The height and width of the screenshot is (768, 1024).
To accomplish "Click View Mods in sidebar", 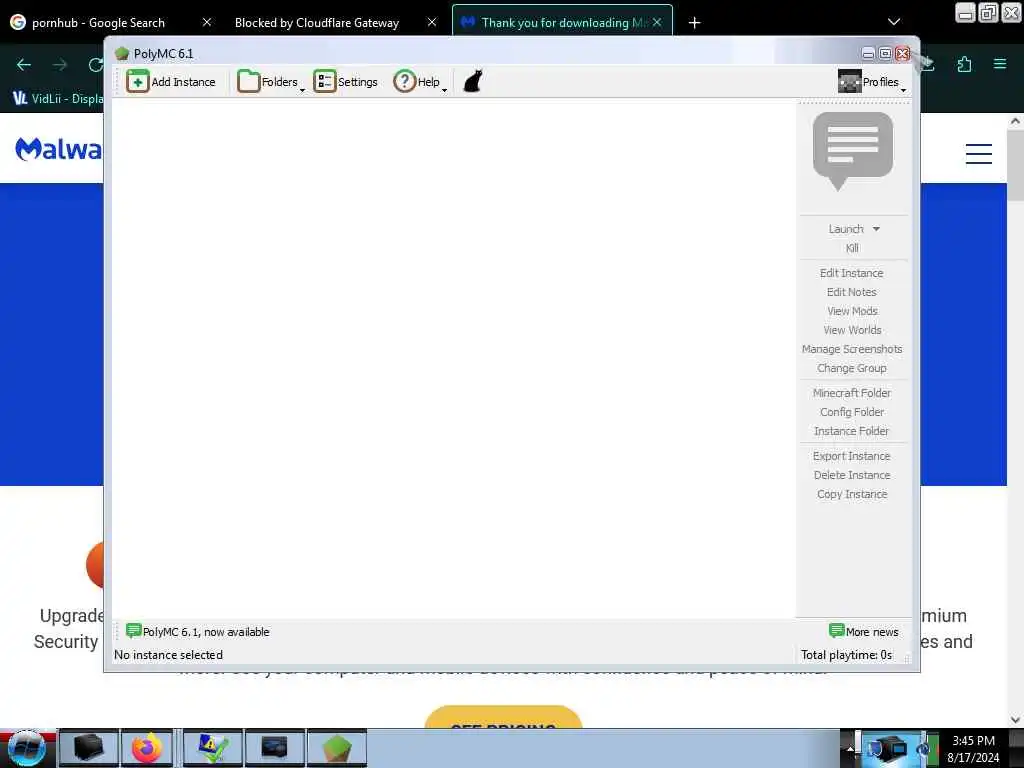I will [x=852, y=311].
